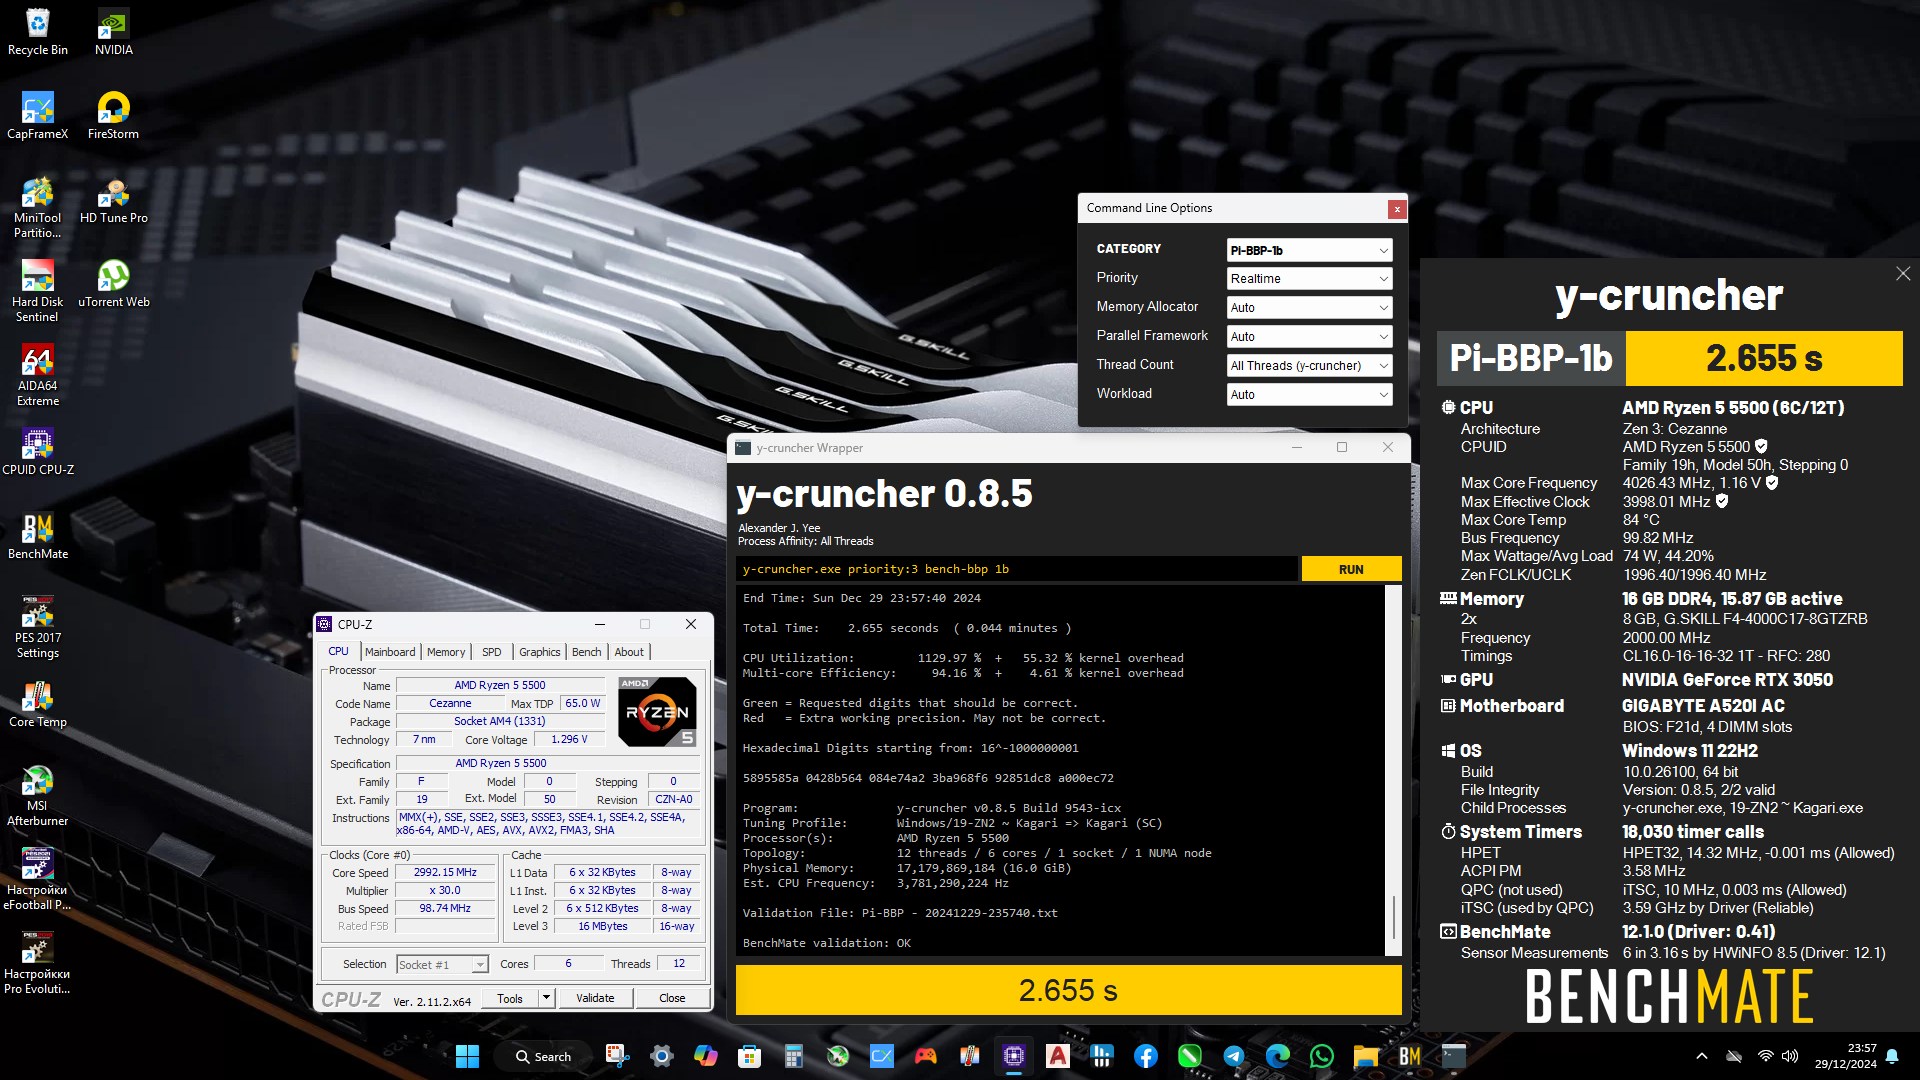
Task: Click the BenchMate BM taskbar icon
Action: pyautogui.click(x=1409, y=1056)
